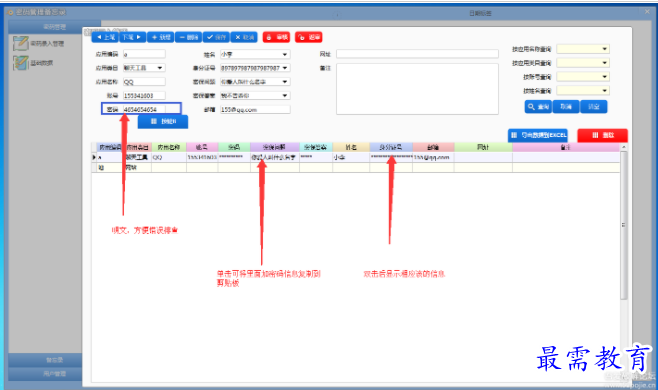Click the 备注 multiline text area

pos(417,89)
